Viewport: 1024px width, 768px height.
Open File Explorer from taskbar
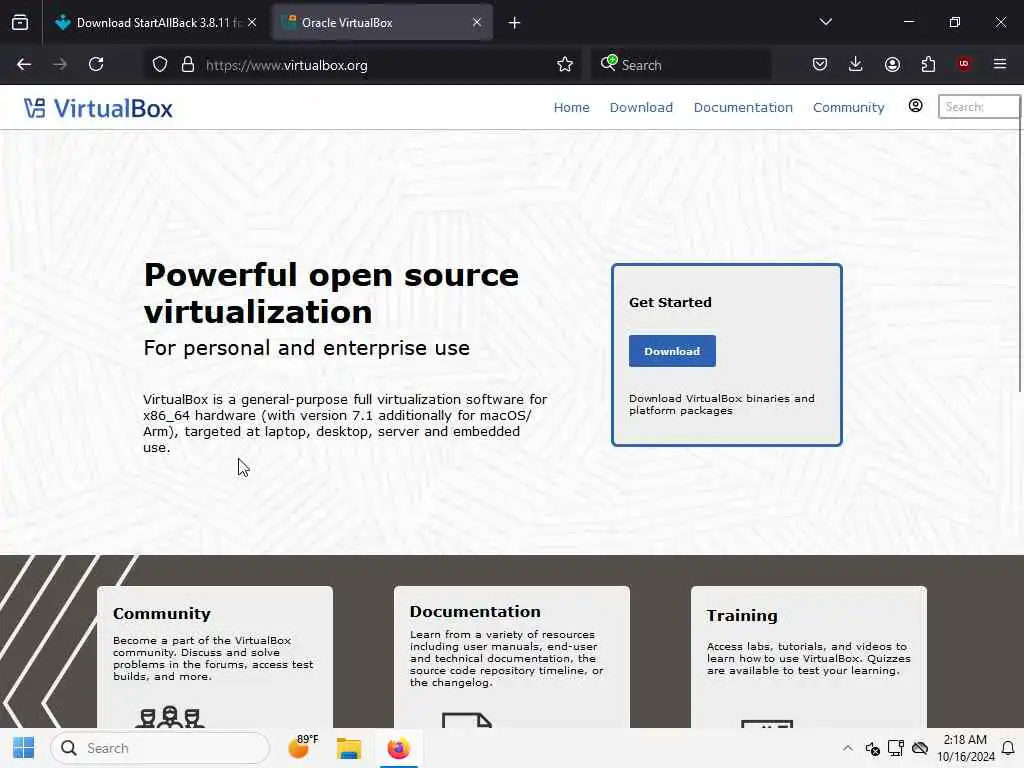[x=349, y=748]
